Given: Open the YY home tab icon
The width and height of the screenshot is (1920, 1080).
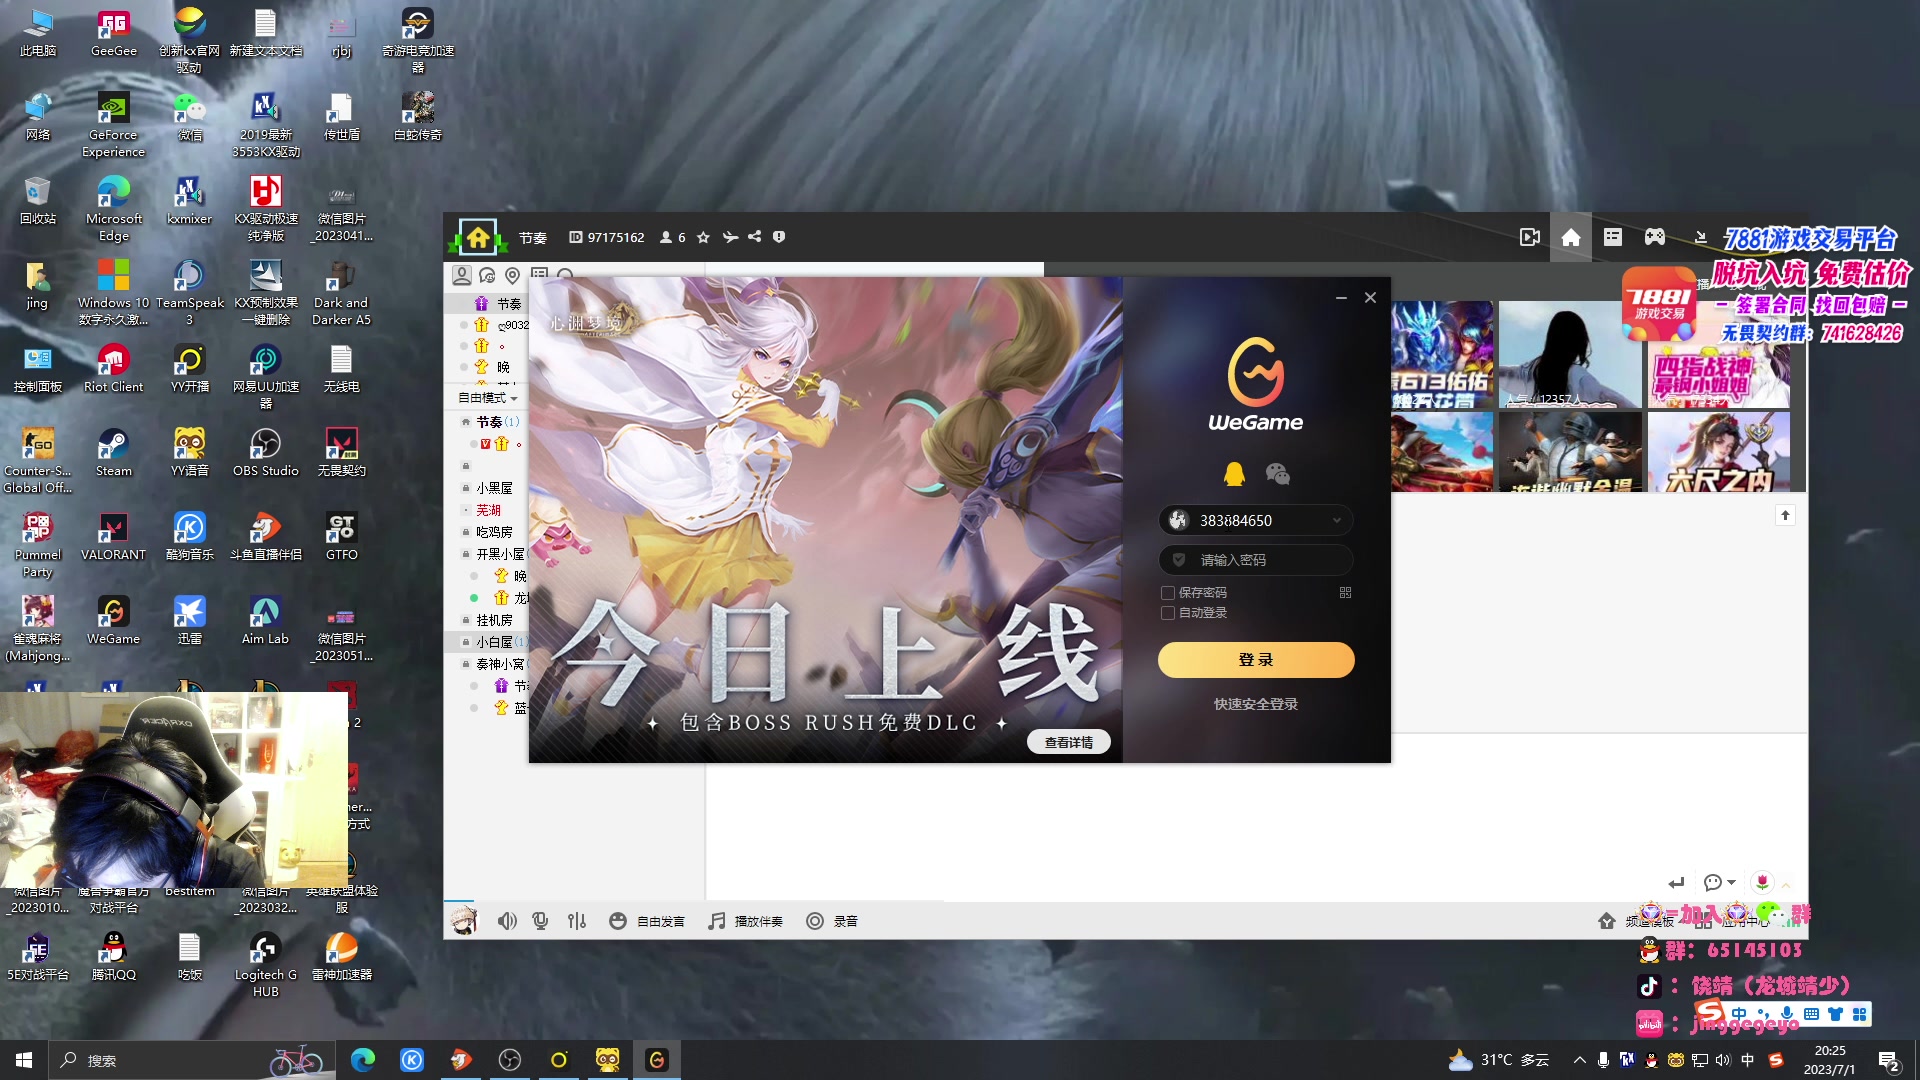Looking at the screenshot, I should 1571,237.
